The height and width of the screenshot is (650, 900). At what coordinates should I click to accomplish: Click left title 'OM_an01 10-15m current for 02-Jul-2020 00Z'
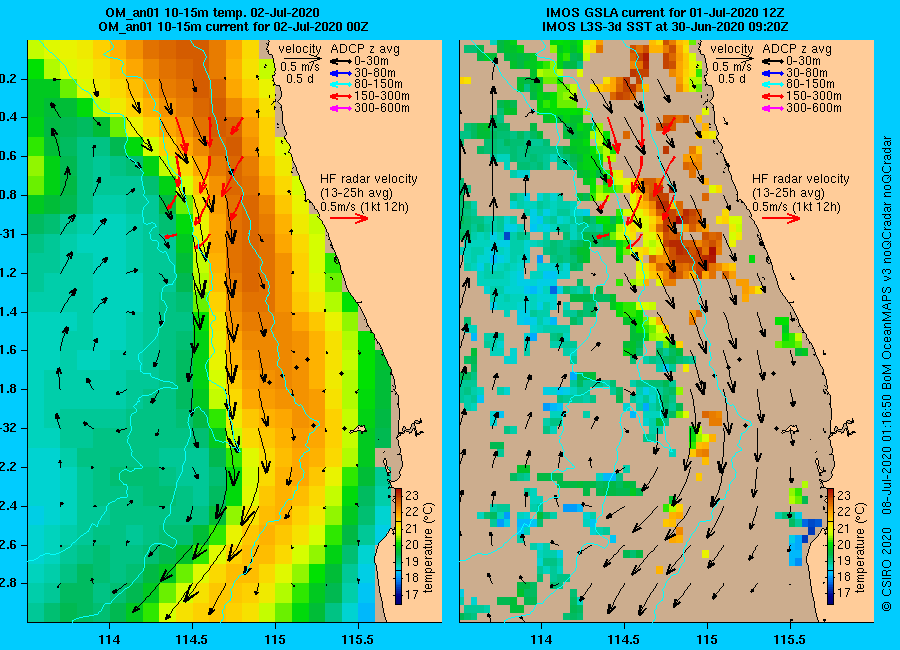[x=234, y=26]
